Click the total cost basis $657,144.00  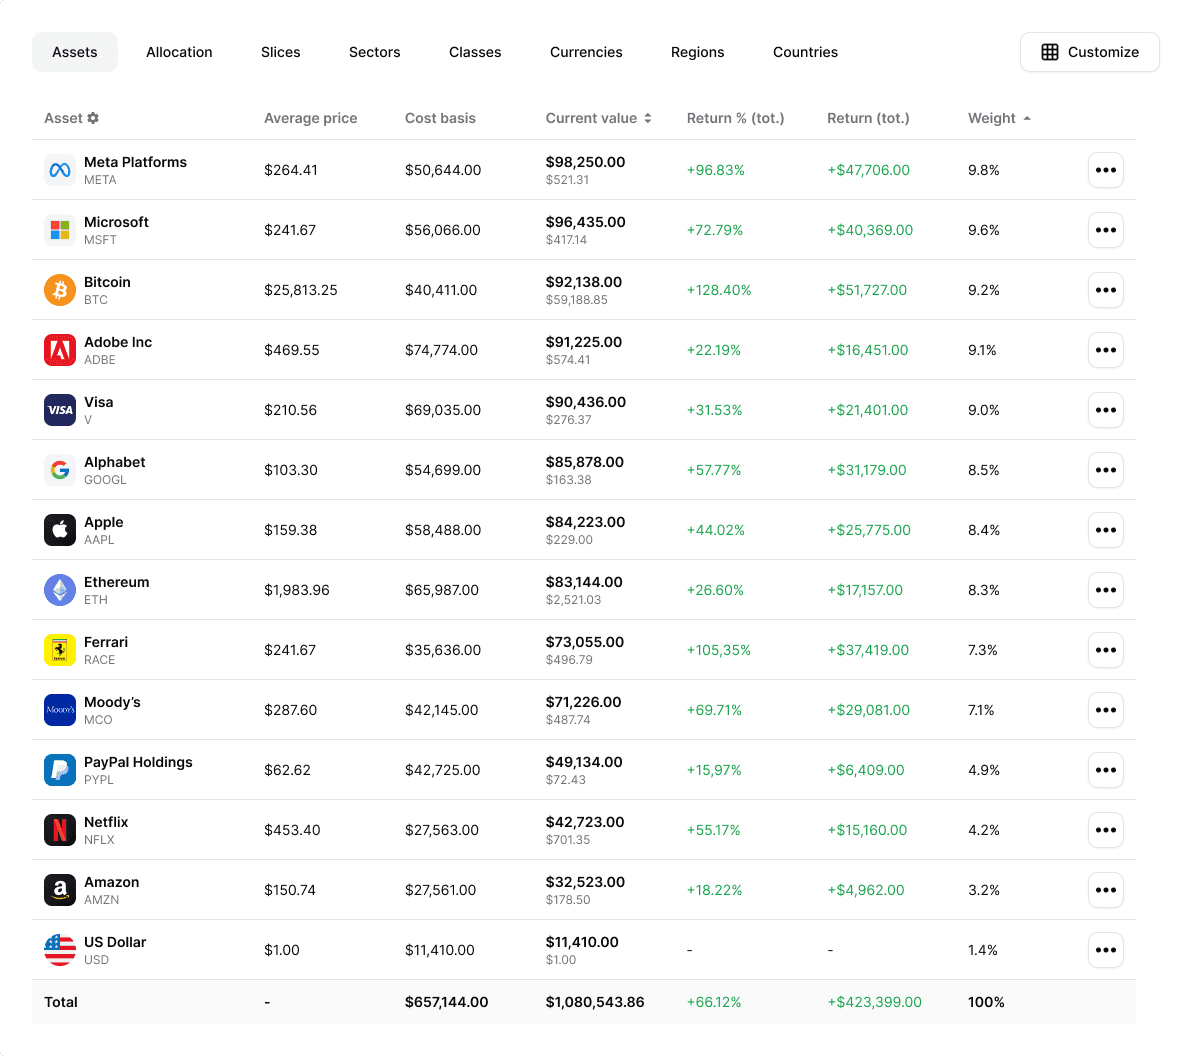(x=446, y=1003)
